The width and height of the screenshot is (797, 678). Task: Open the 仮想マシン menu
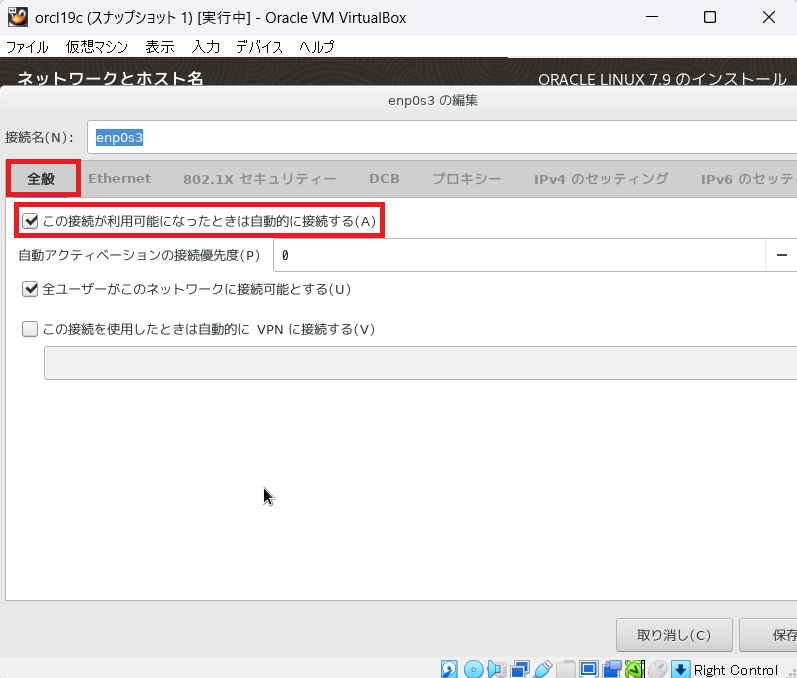coord(96,47)
